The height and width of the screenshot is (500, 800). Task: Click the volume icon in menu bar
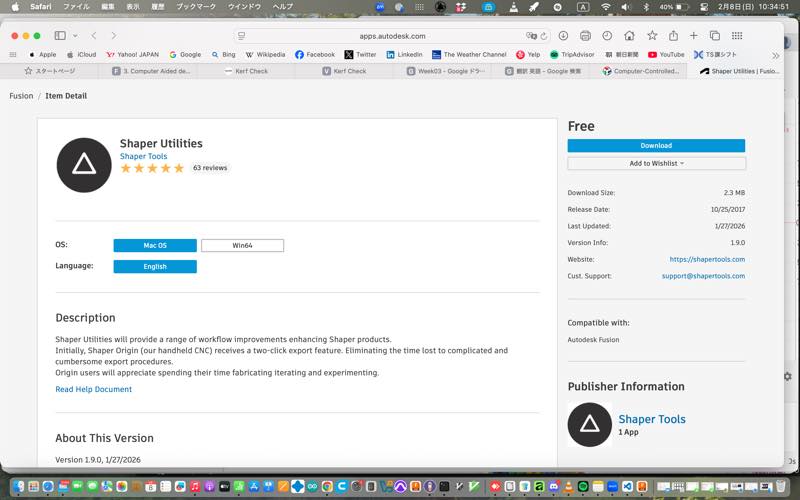[x=626, y=7]
